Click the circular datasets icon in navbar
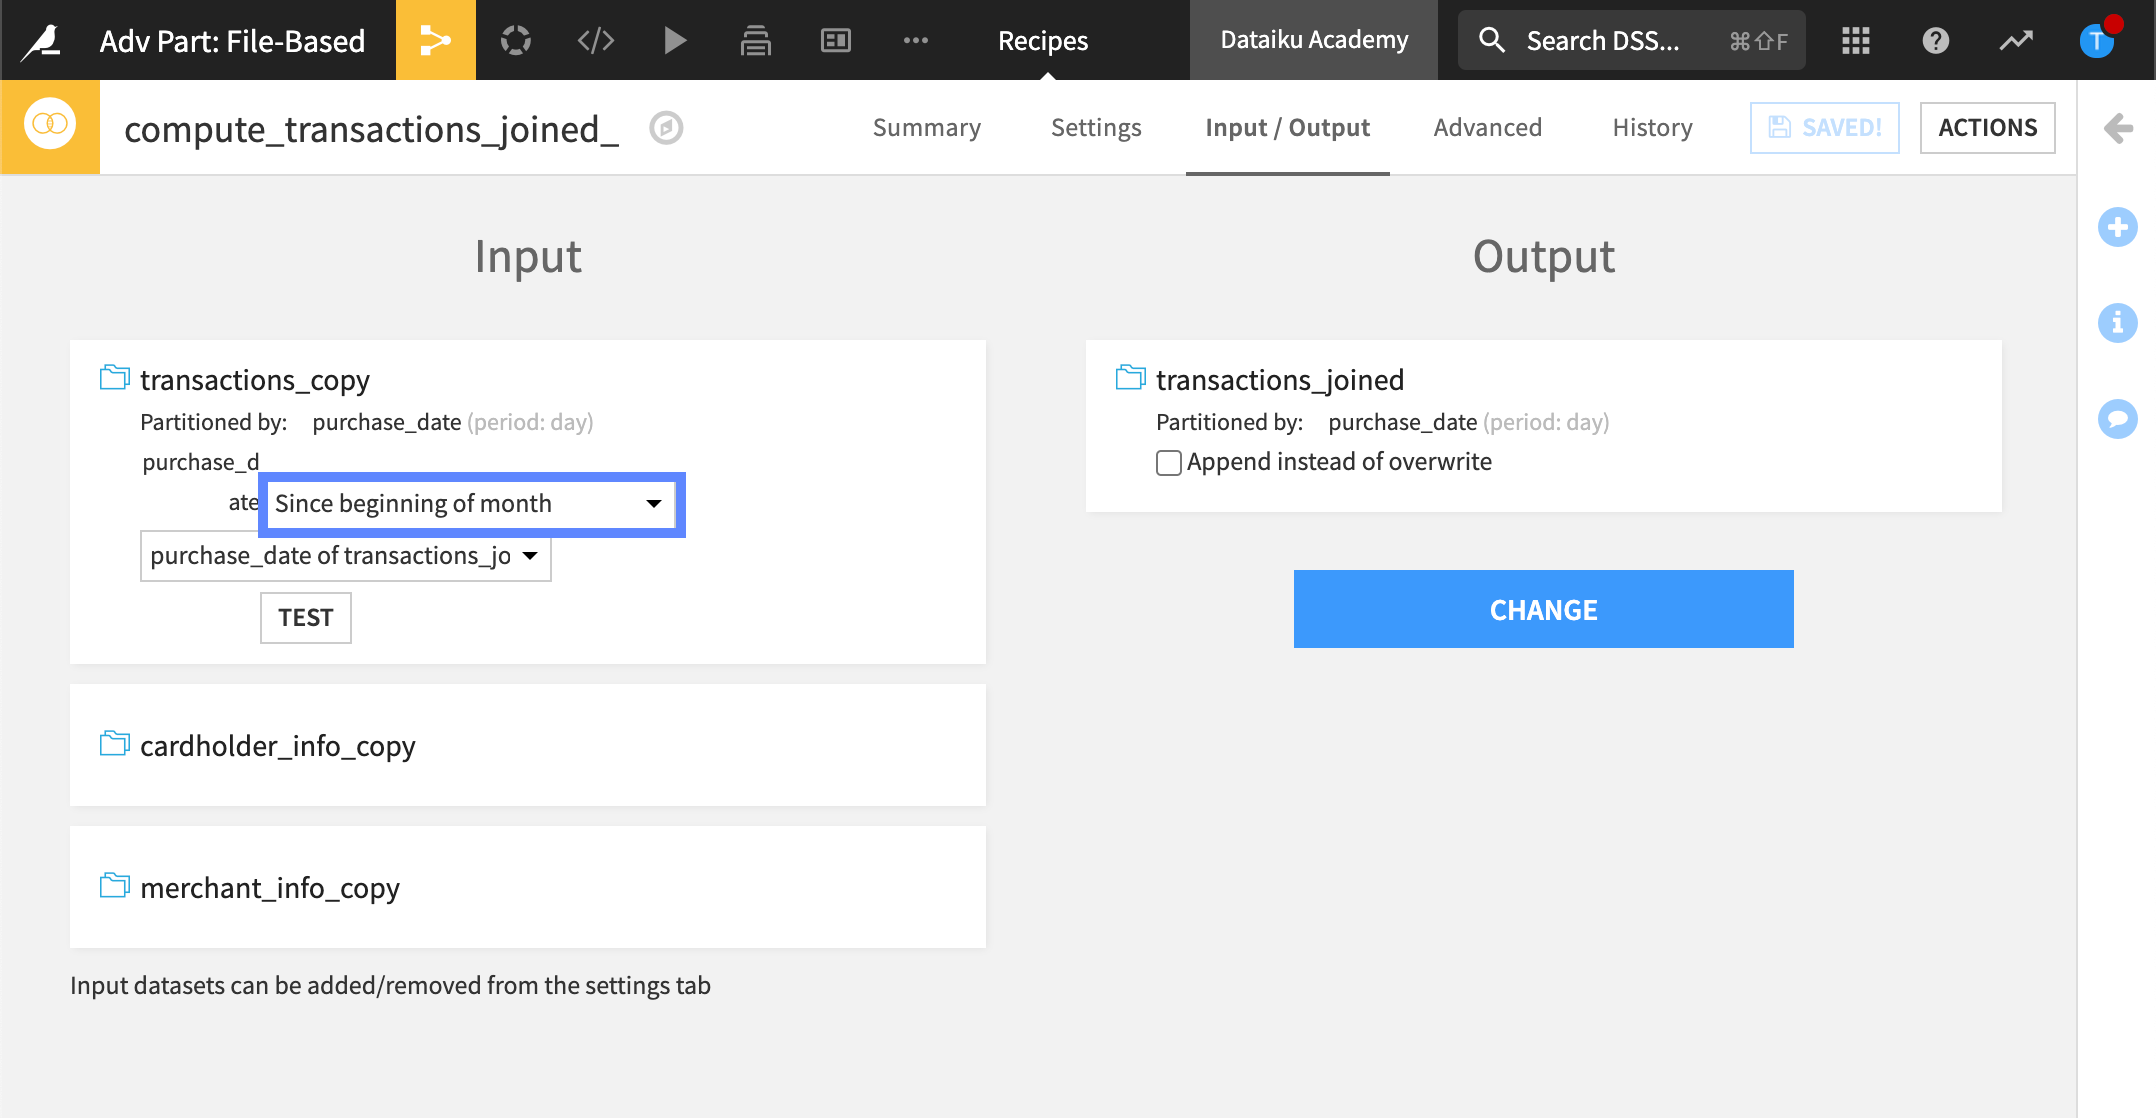Image resolution: width=2156 pixels, height=1118 pixels. pyautogui.click(x=515, y=40)
